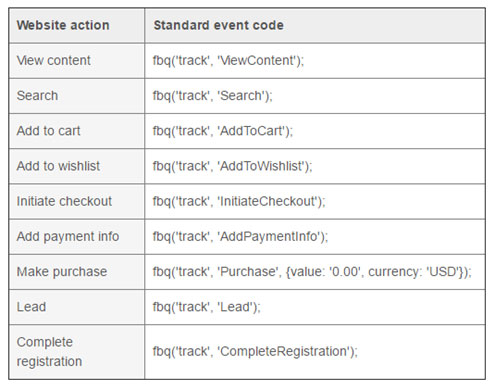Click the ViewContent event code text

[228, 61]
